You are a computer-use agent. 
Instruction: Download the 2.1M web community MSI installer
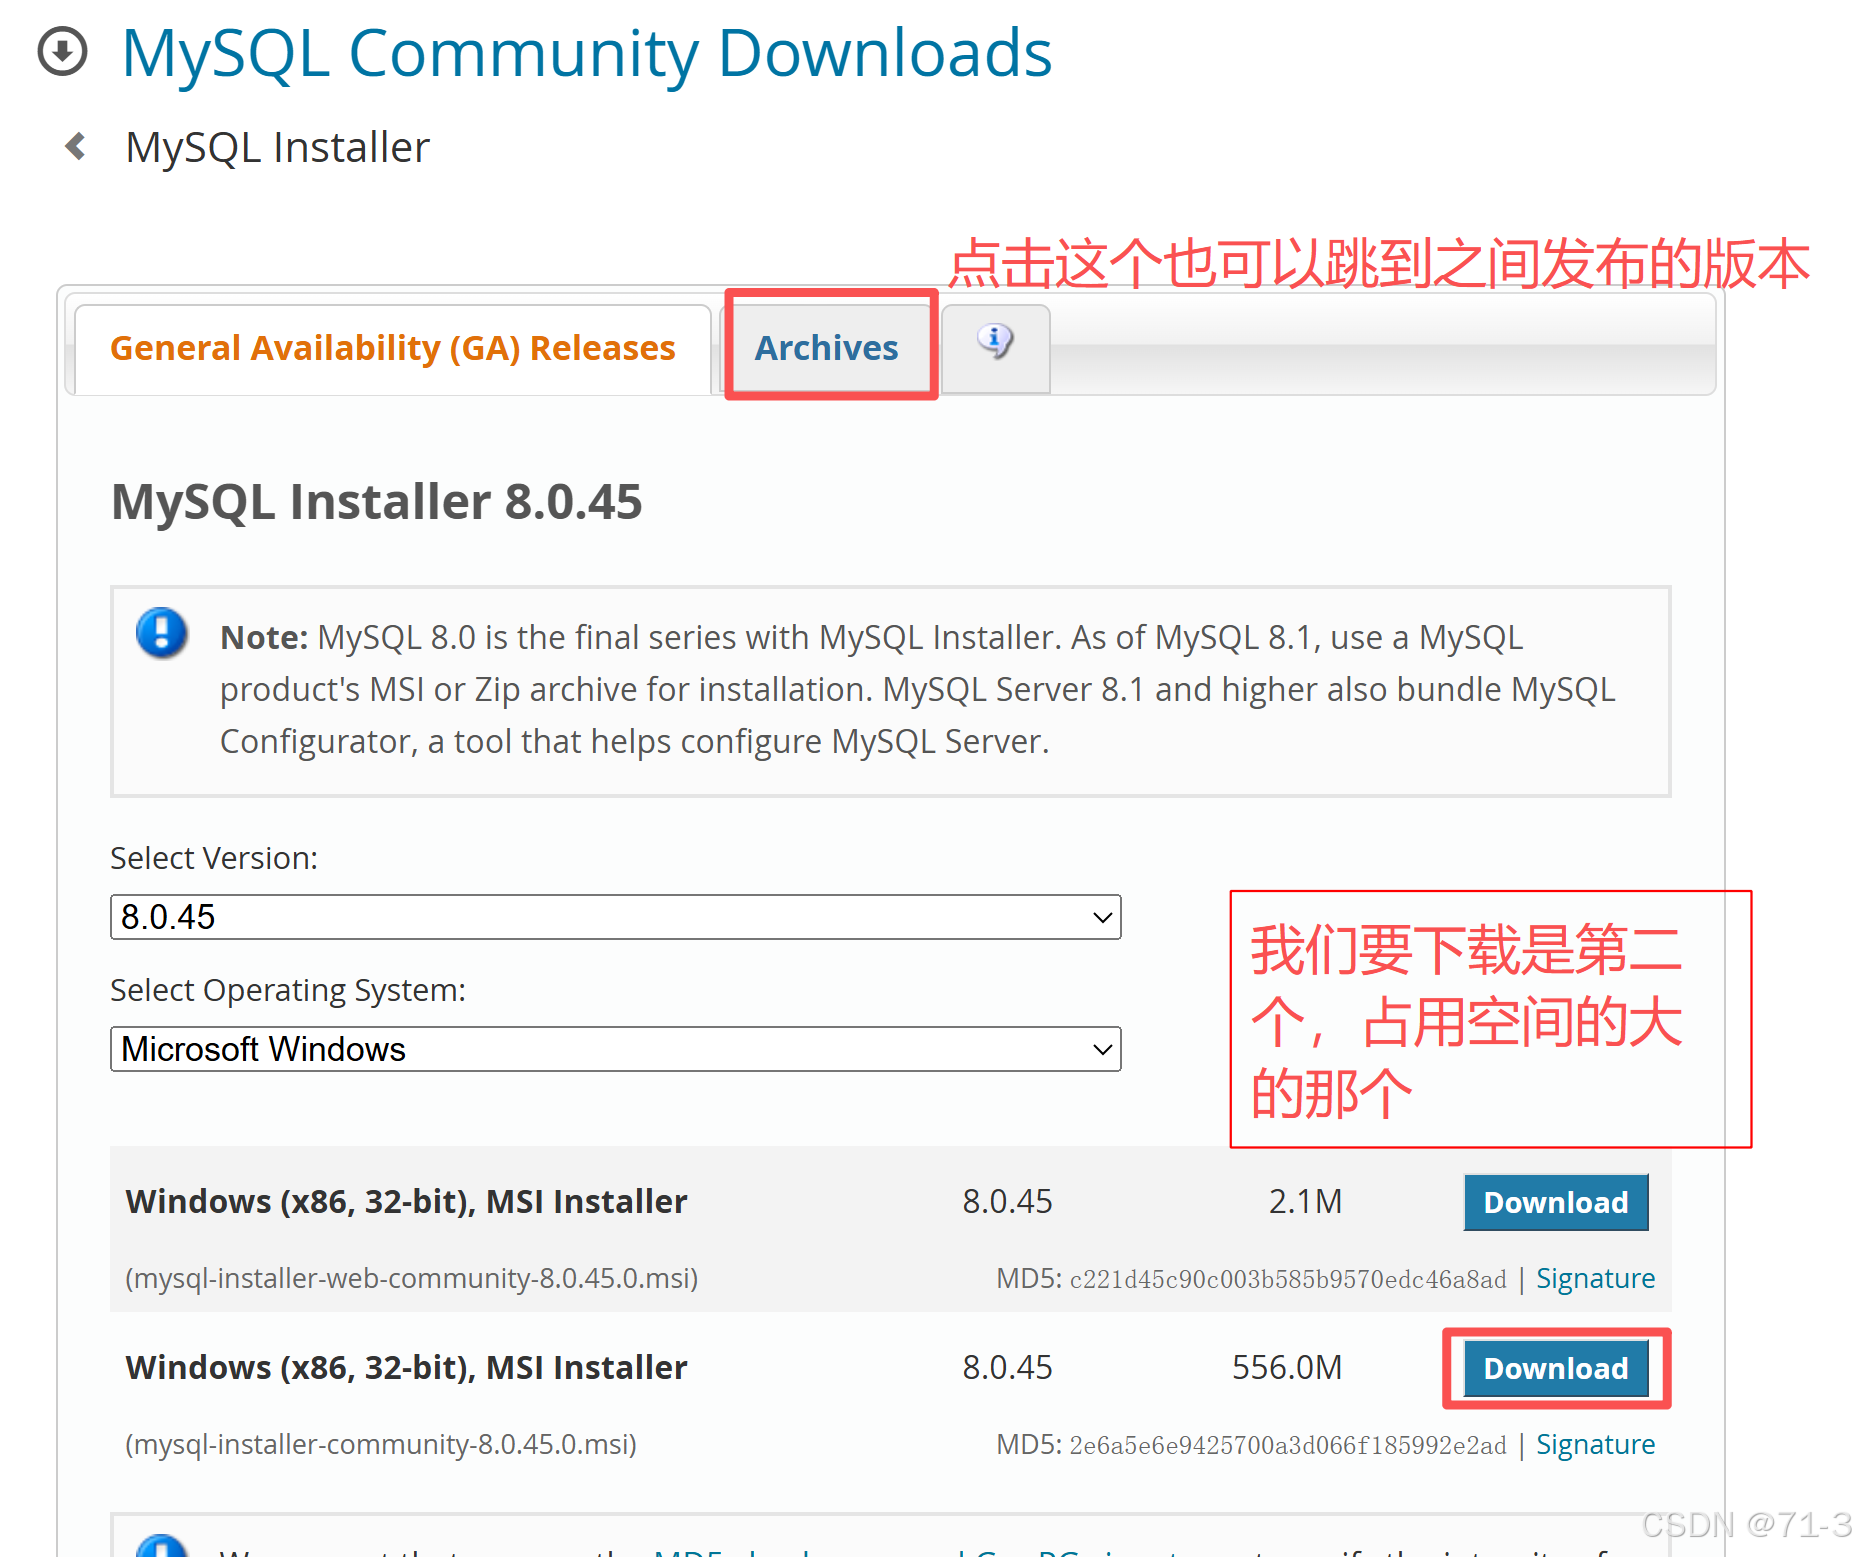(1556, 1202)
